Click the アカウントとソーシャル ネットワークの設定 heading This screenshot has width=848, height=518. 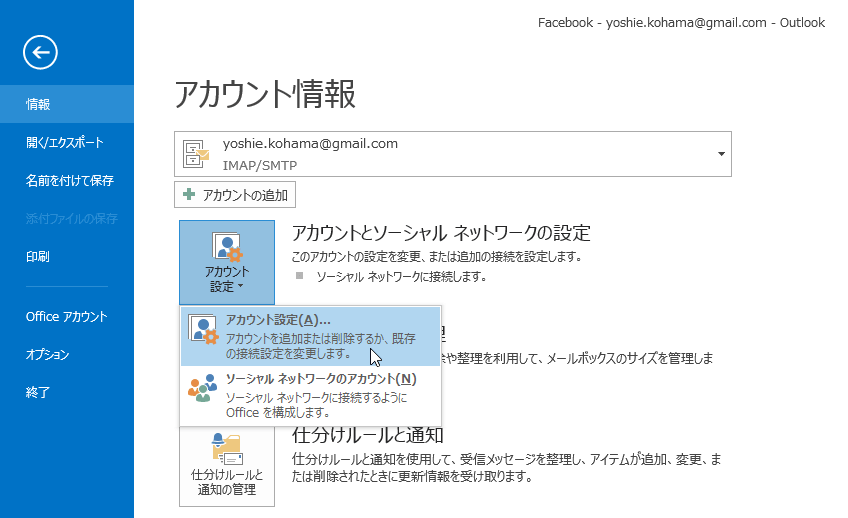441,233
